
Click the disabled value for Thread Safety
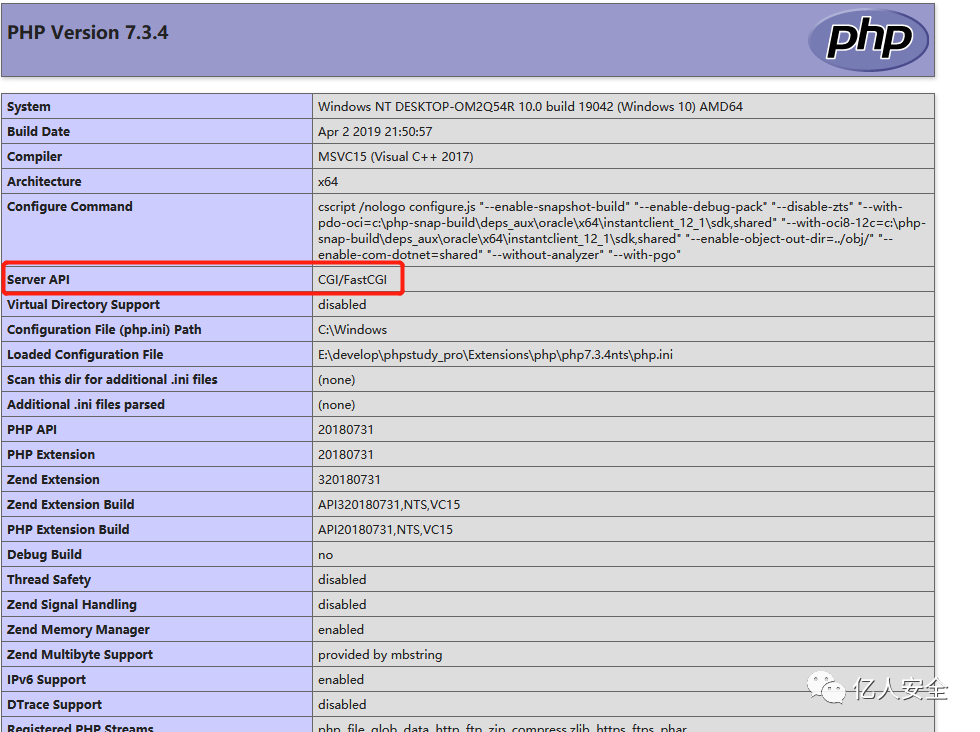pyautogui.click(x=342, y=579)
